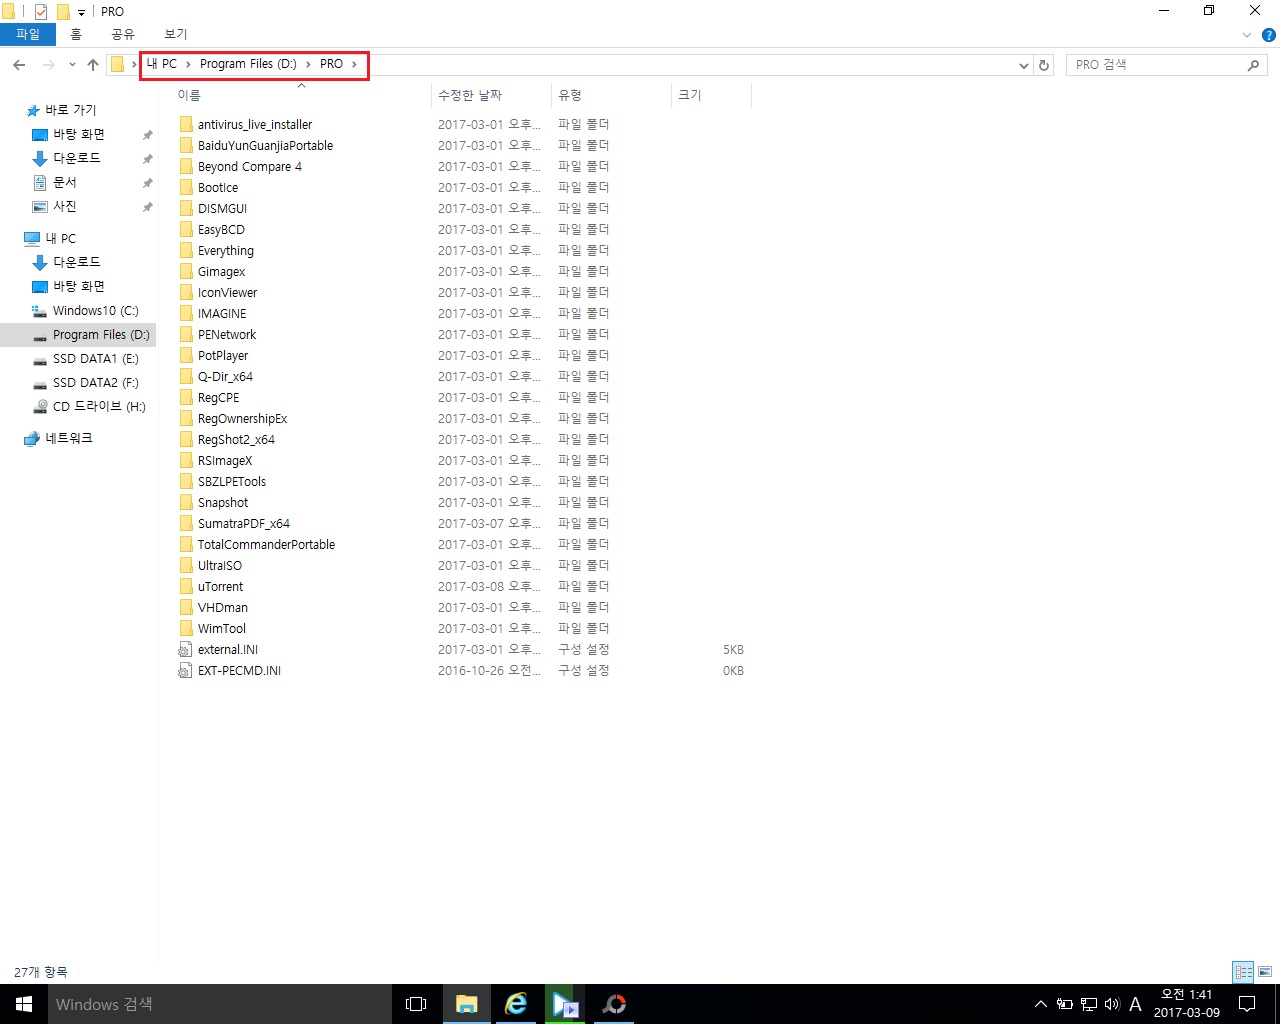Open File Explorer from taskbar
The image size is (1280, 1024).
(x=466, y=1004)
